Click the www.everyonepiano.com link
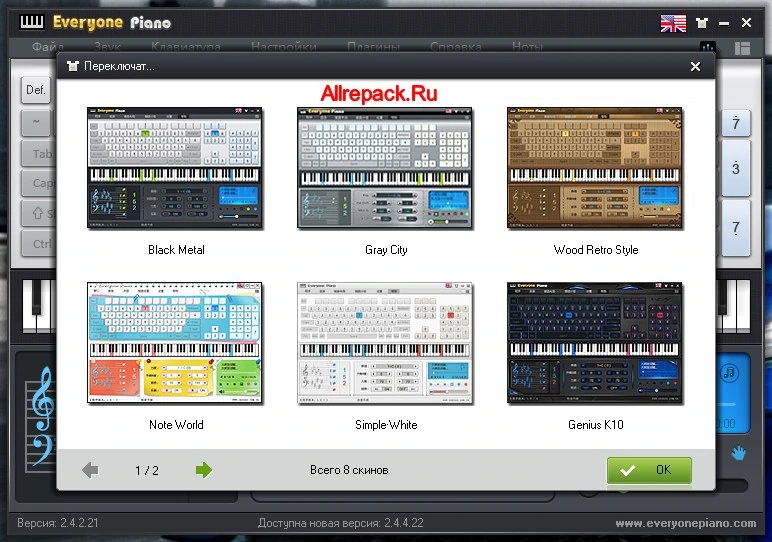 pos(685,523)
